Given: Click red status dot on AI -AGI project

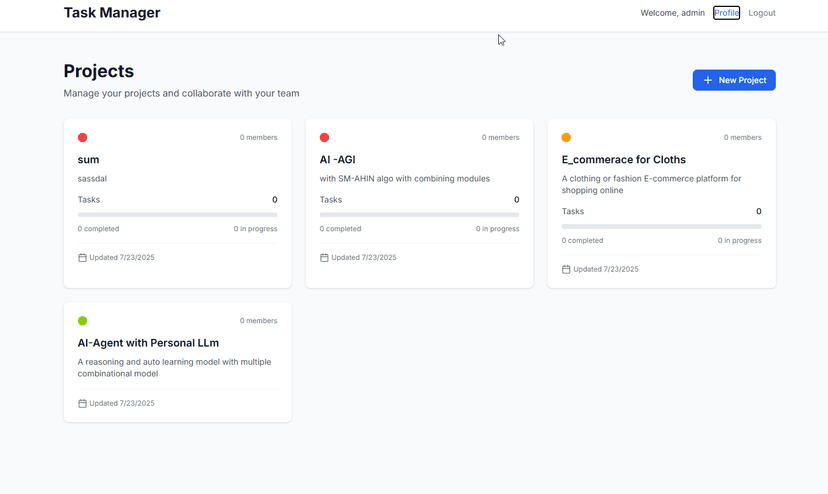Looking at the screenshot, I should point(324,137).
